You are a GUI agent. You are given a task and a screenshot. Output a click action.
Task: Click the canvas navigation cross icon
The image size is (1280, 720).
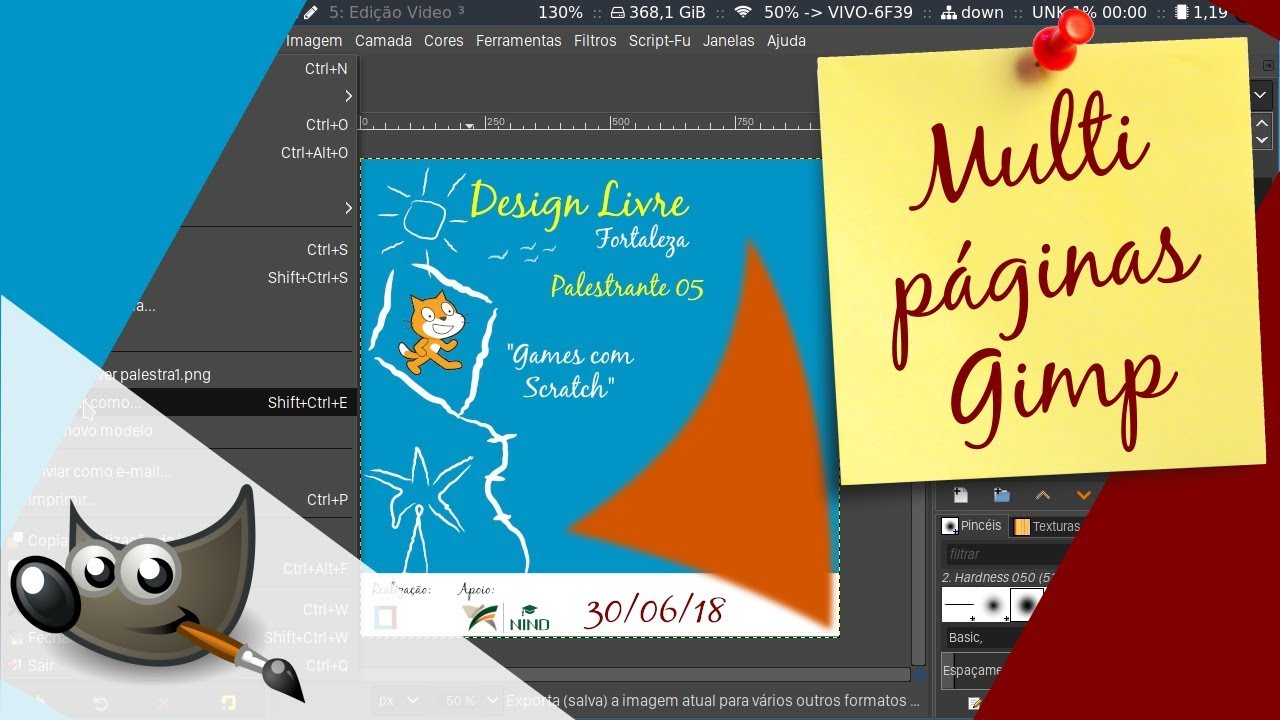coord(919,676)
